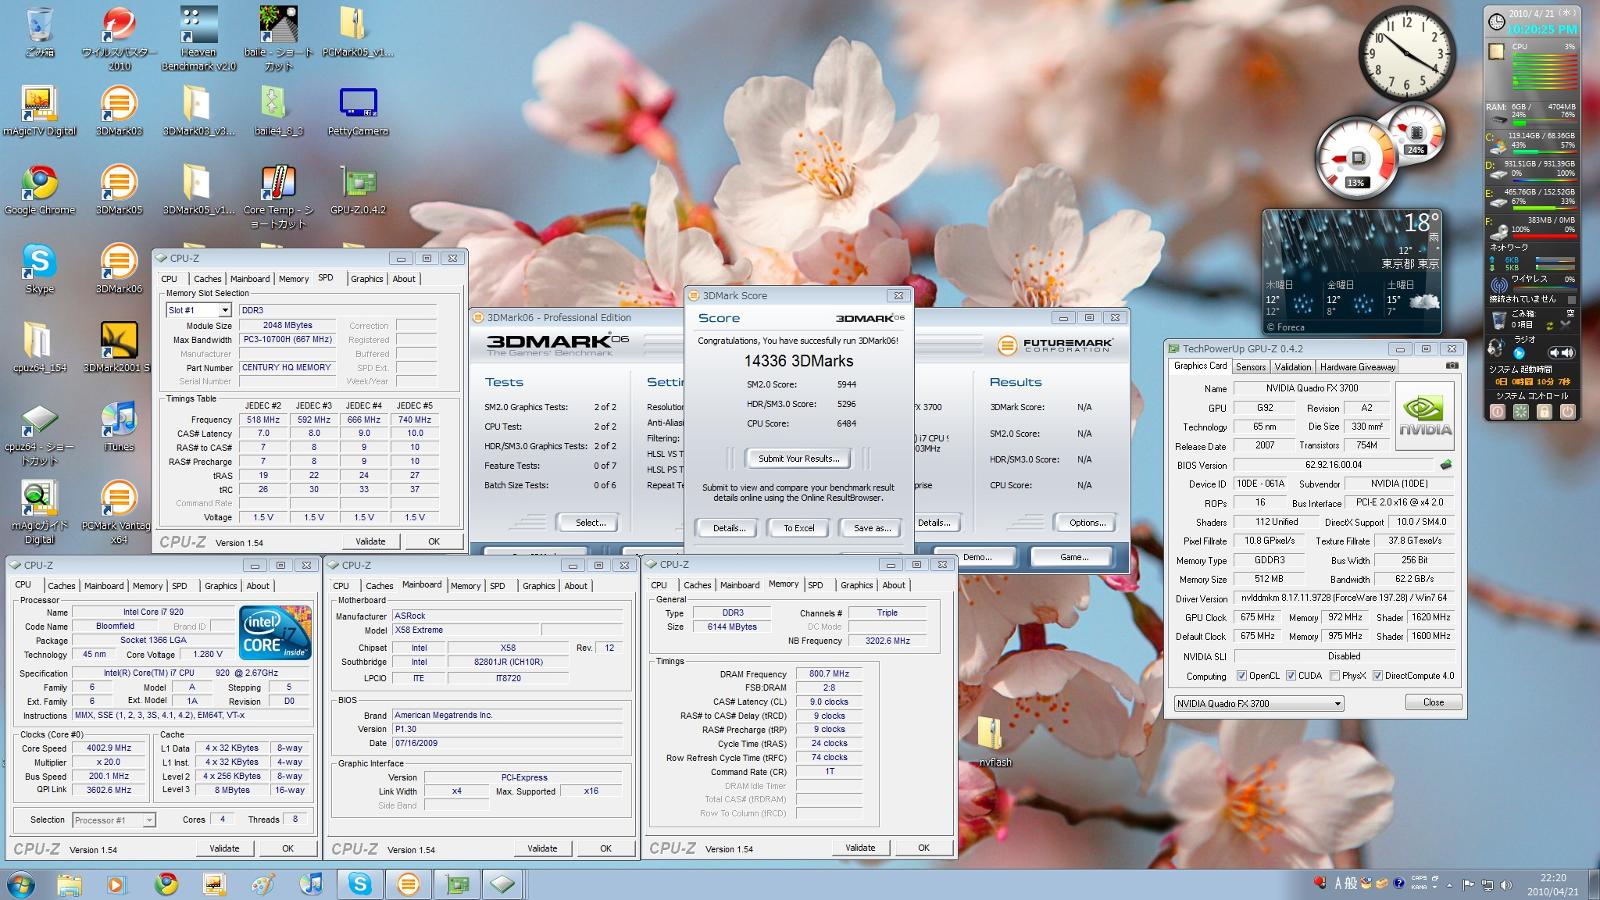Open the Slot #1 dropdown in CPU-Z SPD
The width and height of the screenshot is (1600, 900).
(199, 310)
